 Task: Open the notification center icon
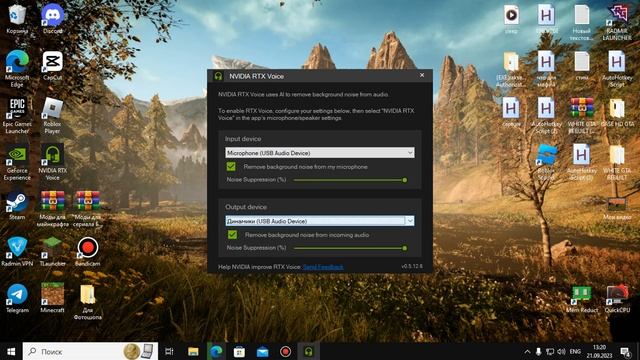625,351
